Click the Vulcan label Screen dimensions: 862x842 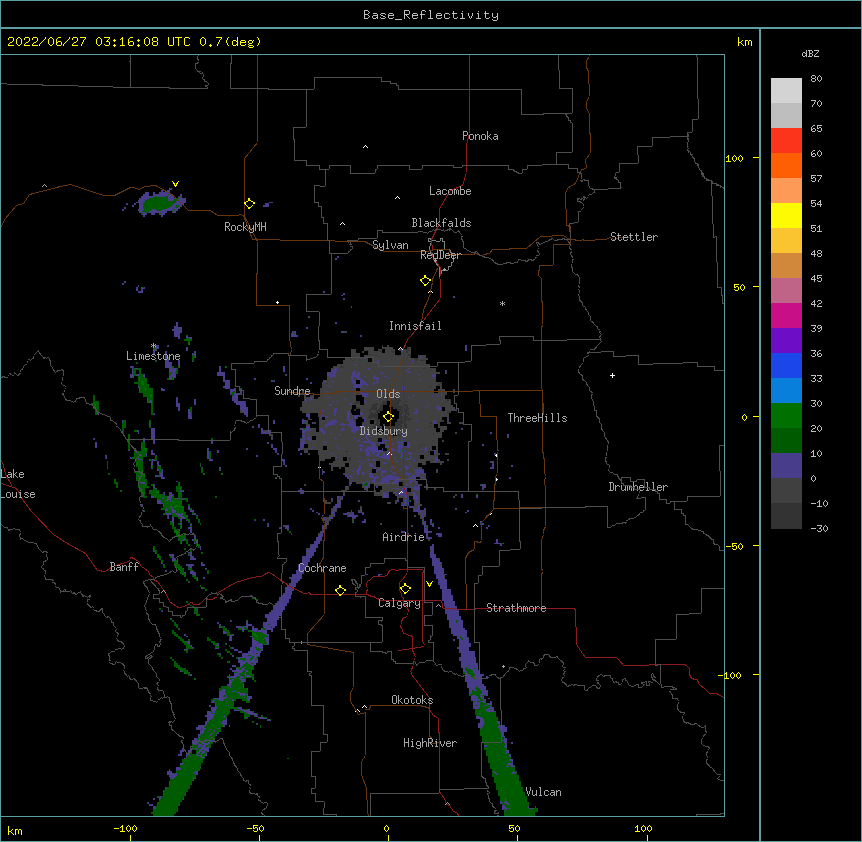tap(543, 792)
